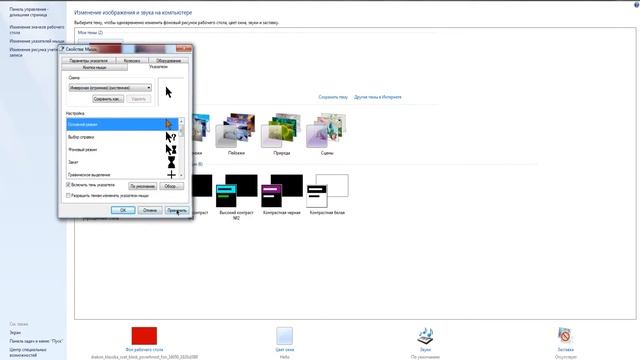
Task: Select the Указатели tab
Action: click(158, 67)
